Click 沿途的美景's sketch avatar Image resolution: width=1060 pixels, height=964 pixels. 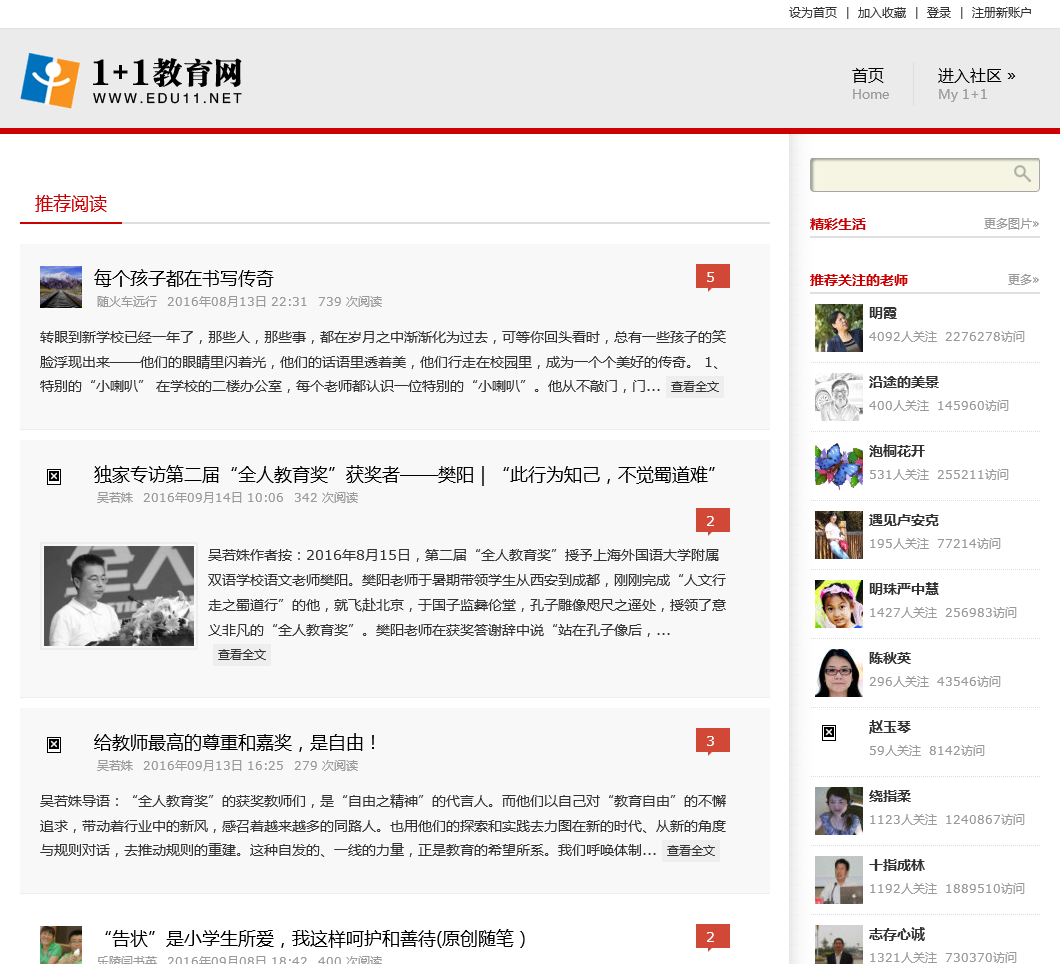click(838, 397)
